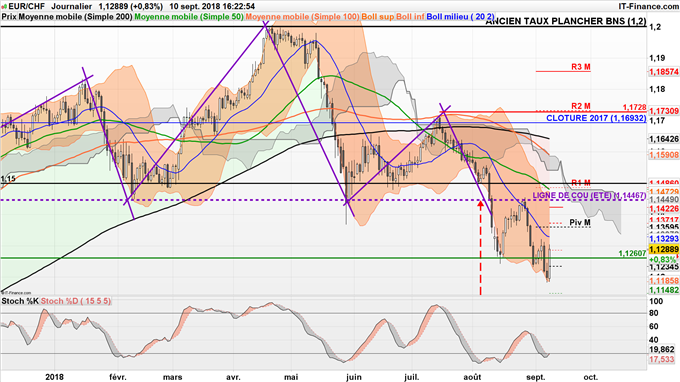The image size is (680, 382).
Task: Click the sept. time axis marker
Action: coord(536,377)
